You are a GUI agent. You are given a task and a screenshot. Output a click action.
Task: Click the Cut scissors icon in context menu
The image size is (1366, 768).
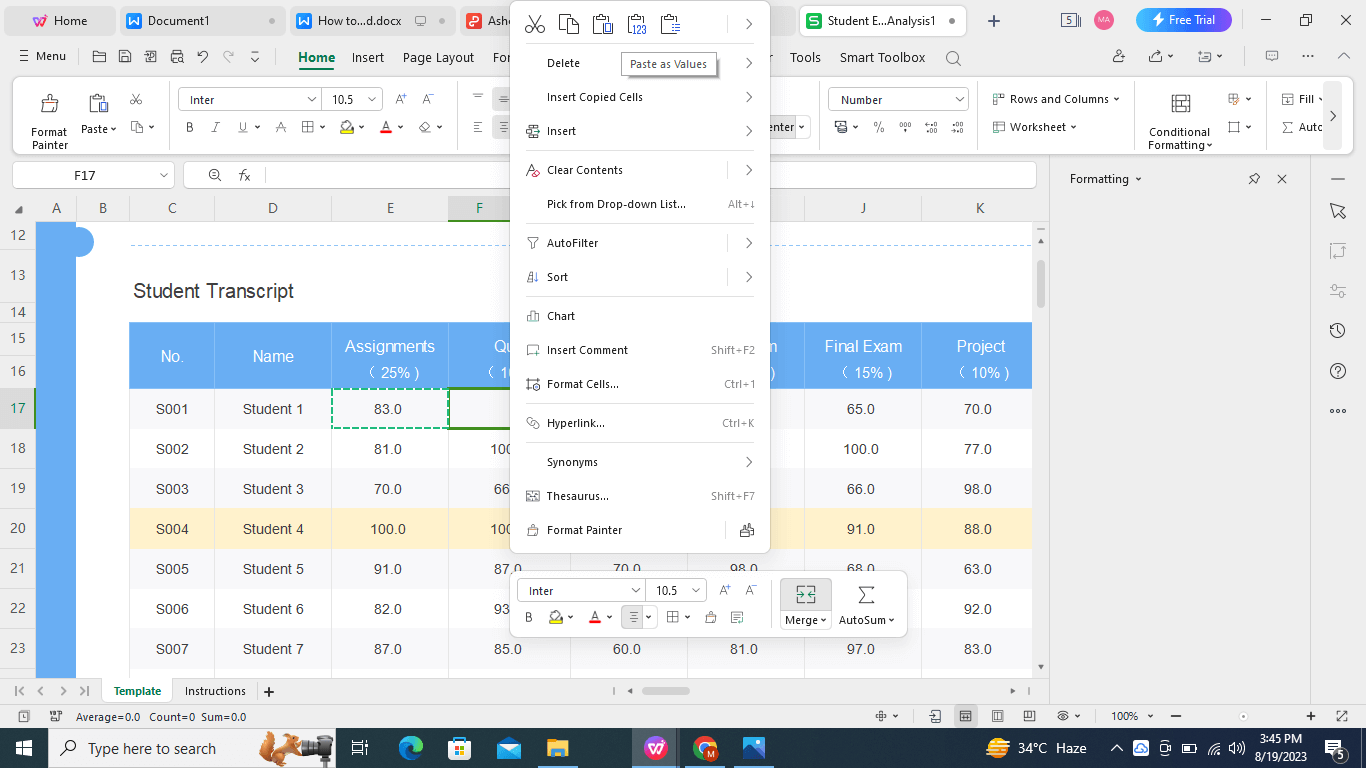(x=535, y=24)
